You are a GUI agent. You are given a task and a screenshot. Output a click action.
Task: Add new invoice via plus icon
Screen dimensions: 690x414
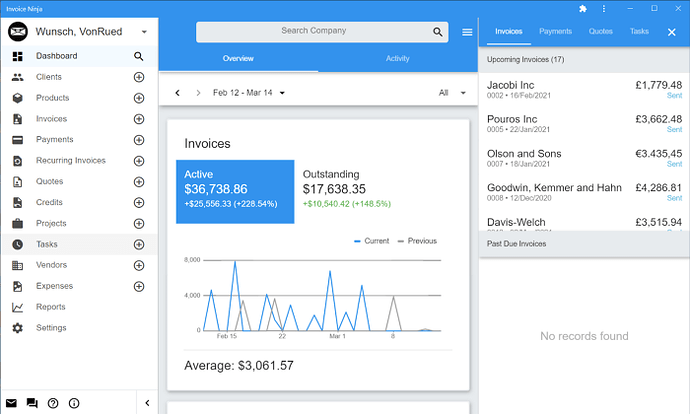coord(139,119)
